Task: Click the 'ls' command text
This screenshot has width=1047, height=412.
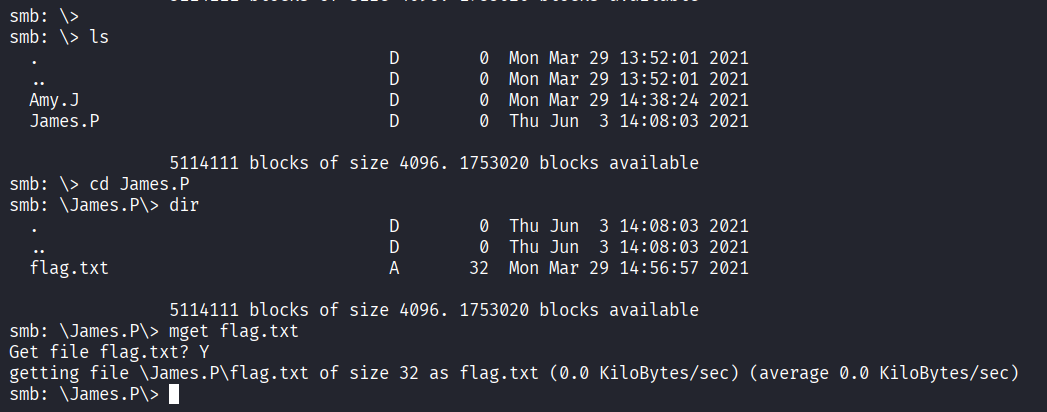Action: (x=98, y=37)
